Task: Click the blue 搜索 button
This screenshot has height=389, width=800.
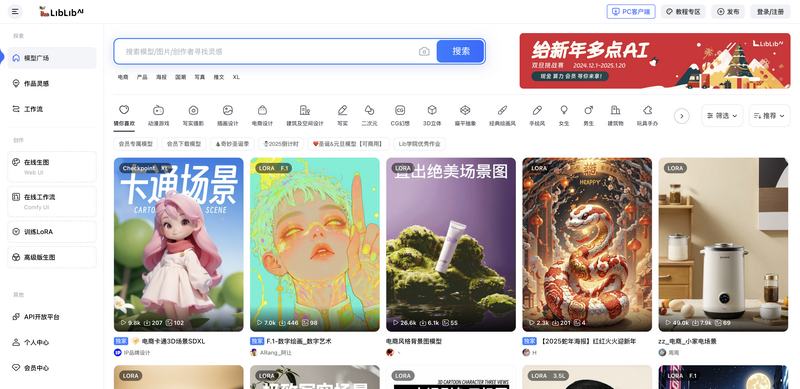Action: (x=461, y=51)
